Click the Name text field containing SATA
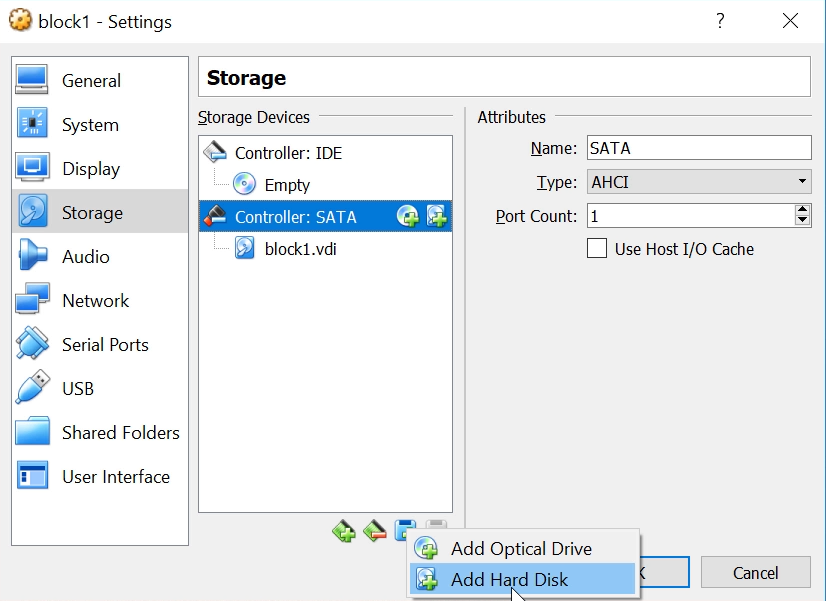The height and width of the screenshot is (601, 826). pyautogui.click(x=698, y=148)
